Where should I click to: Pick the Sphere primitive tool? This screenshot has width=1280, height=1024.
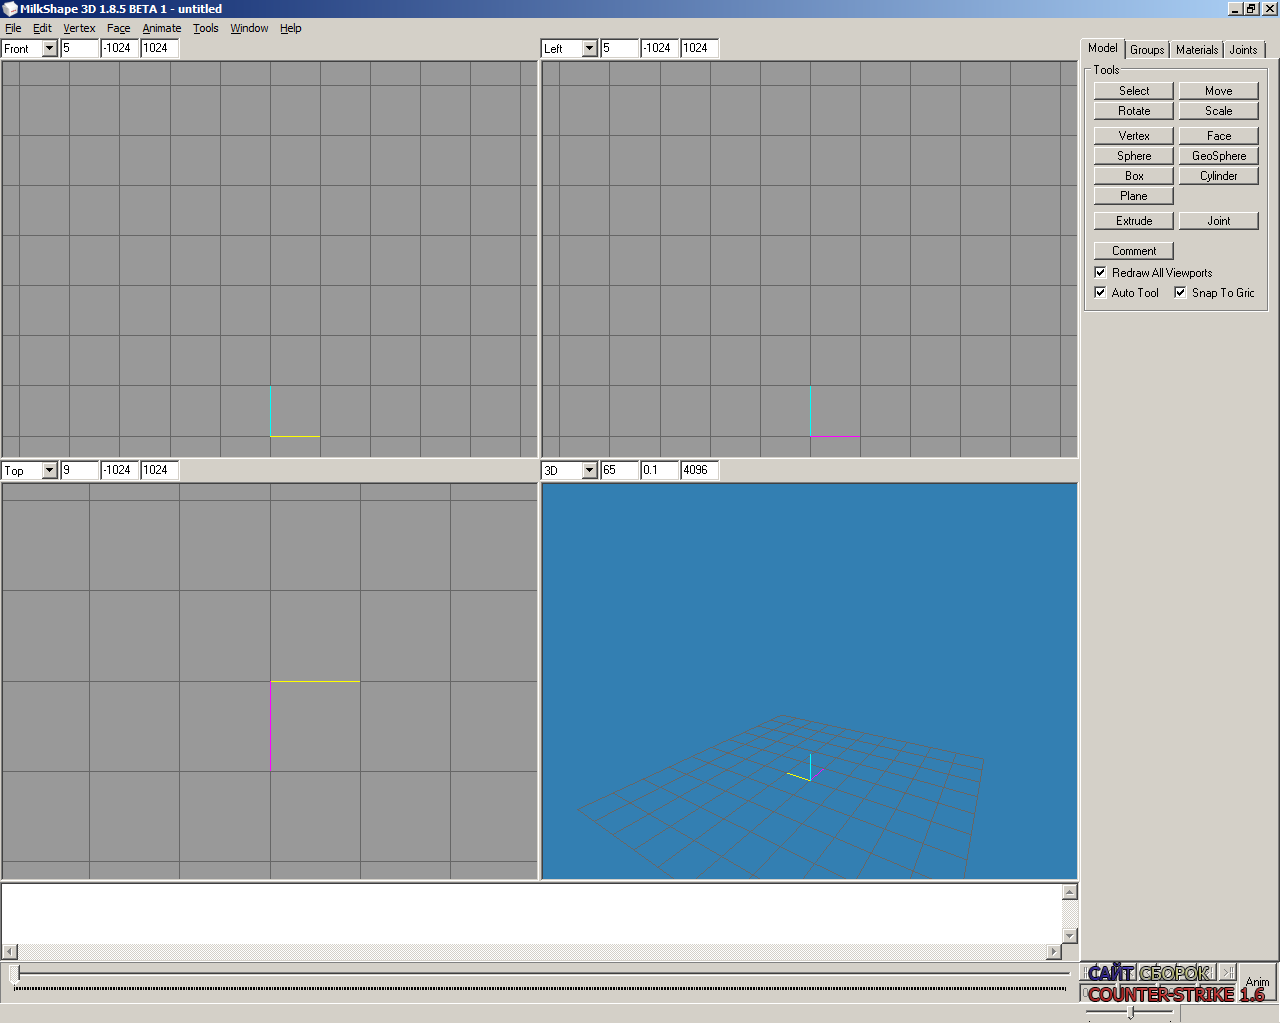(x=1133, y=156)
